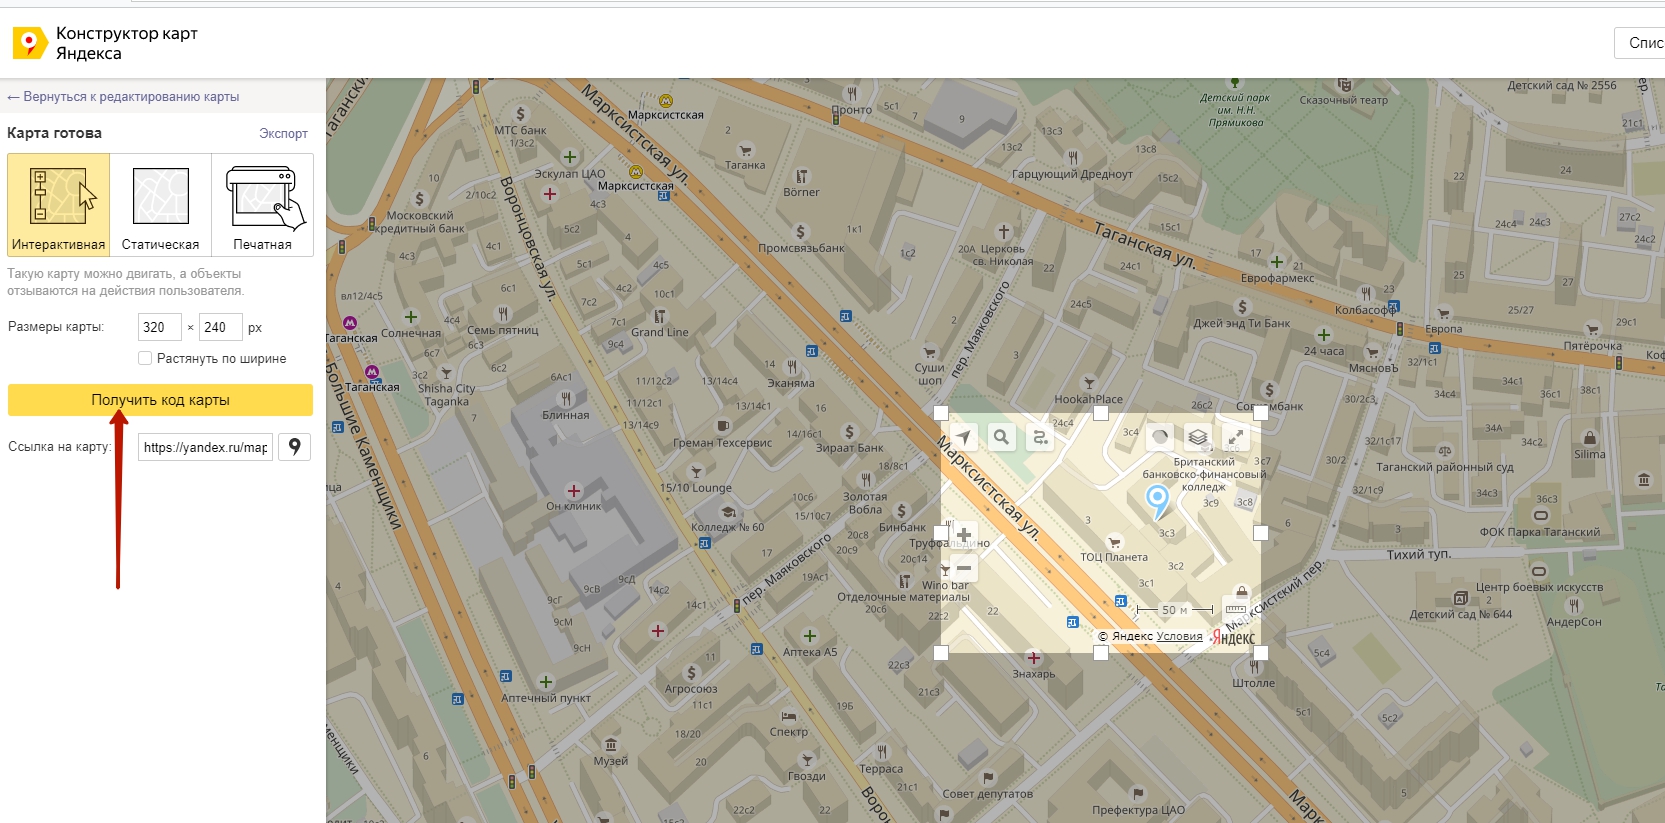Click the 'Условия' terms link on the map

pos(1180,636)
